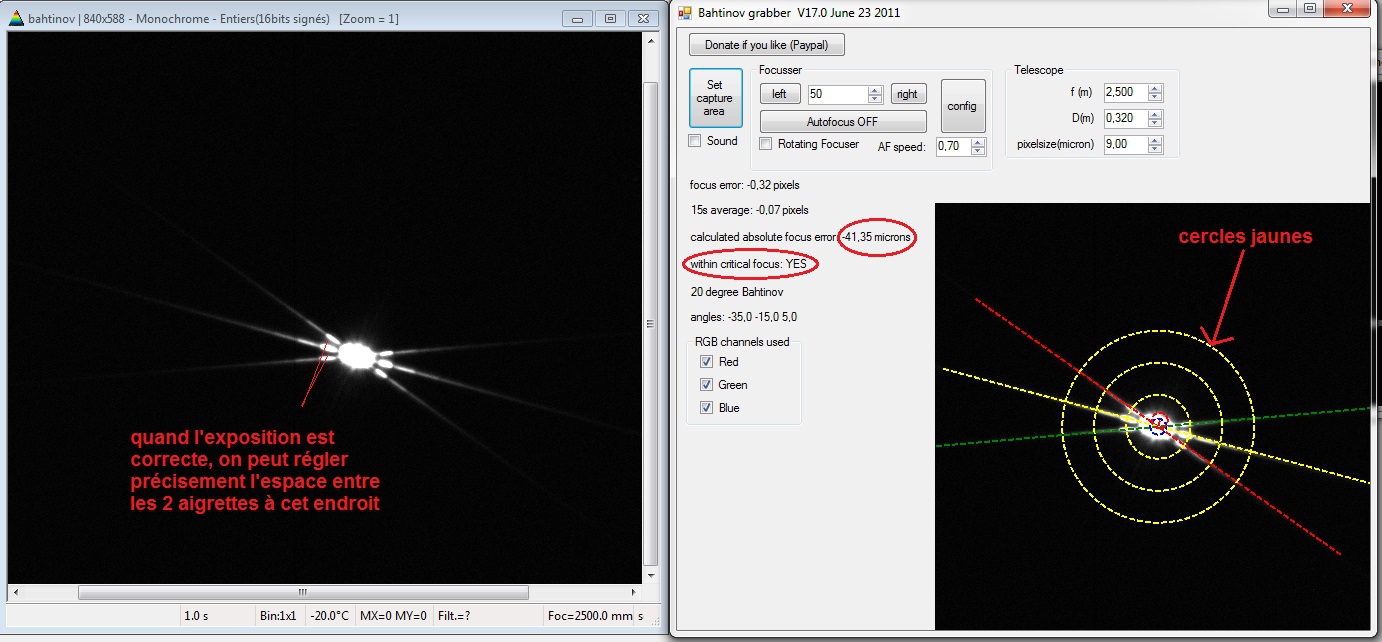Increase AF speed with up arrow
The image size is (1382, 642).
[978, 143]
